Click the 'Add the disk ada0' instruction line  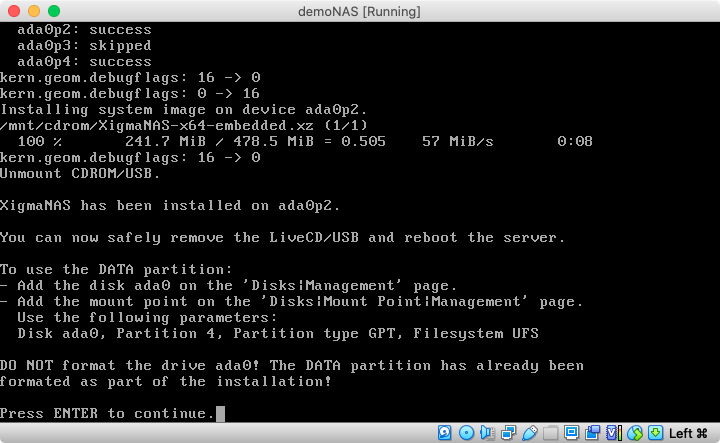229,286
